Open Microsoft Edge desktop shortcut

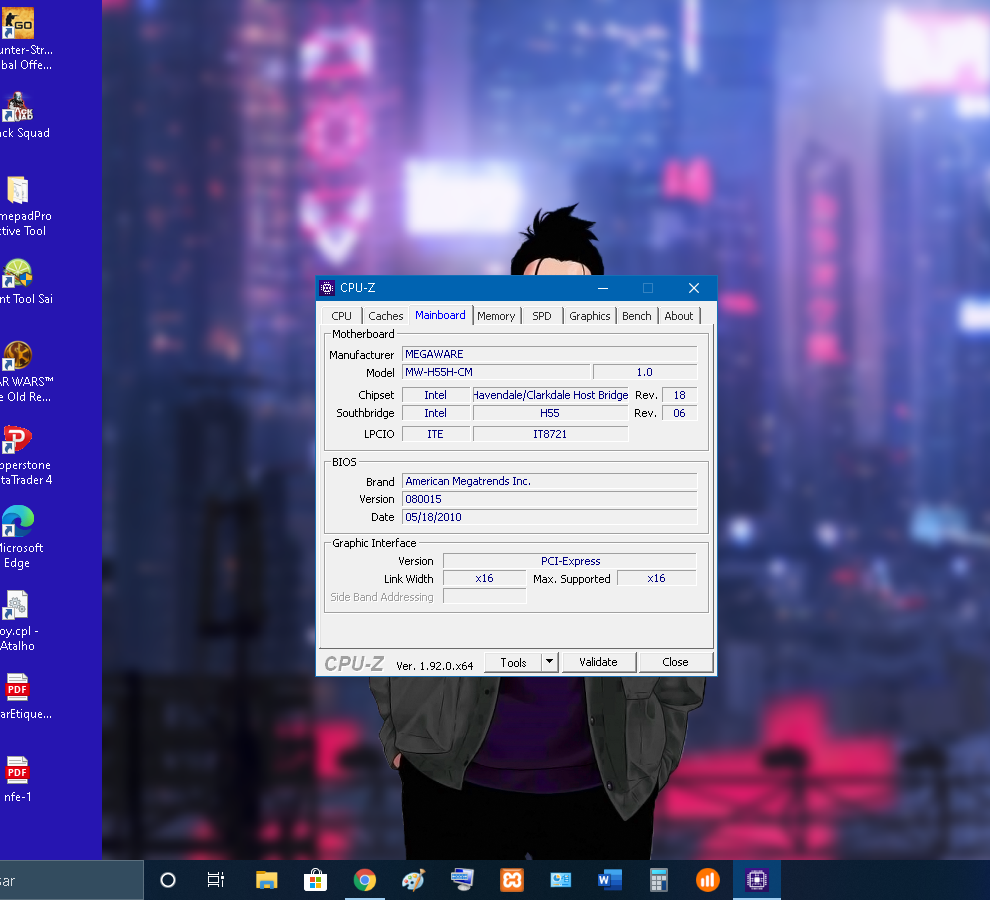pos(19,537)
